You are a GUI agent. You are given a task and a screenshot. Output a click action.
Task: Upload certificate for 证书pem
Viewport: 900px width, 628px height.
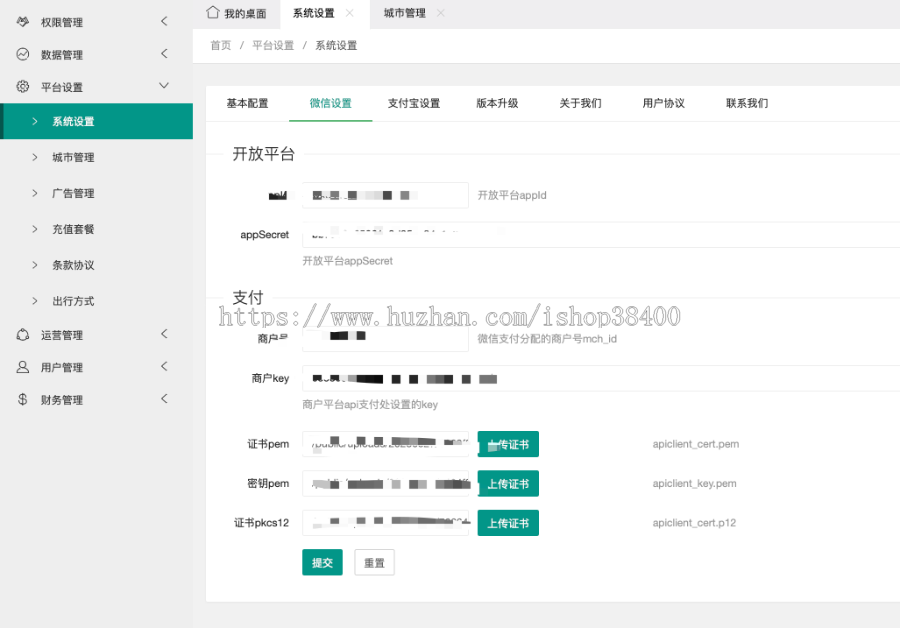coord(508,444)
